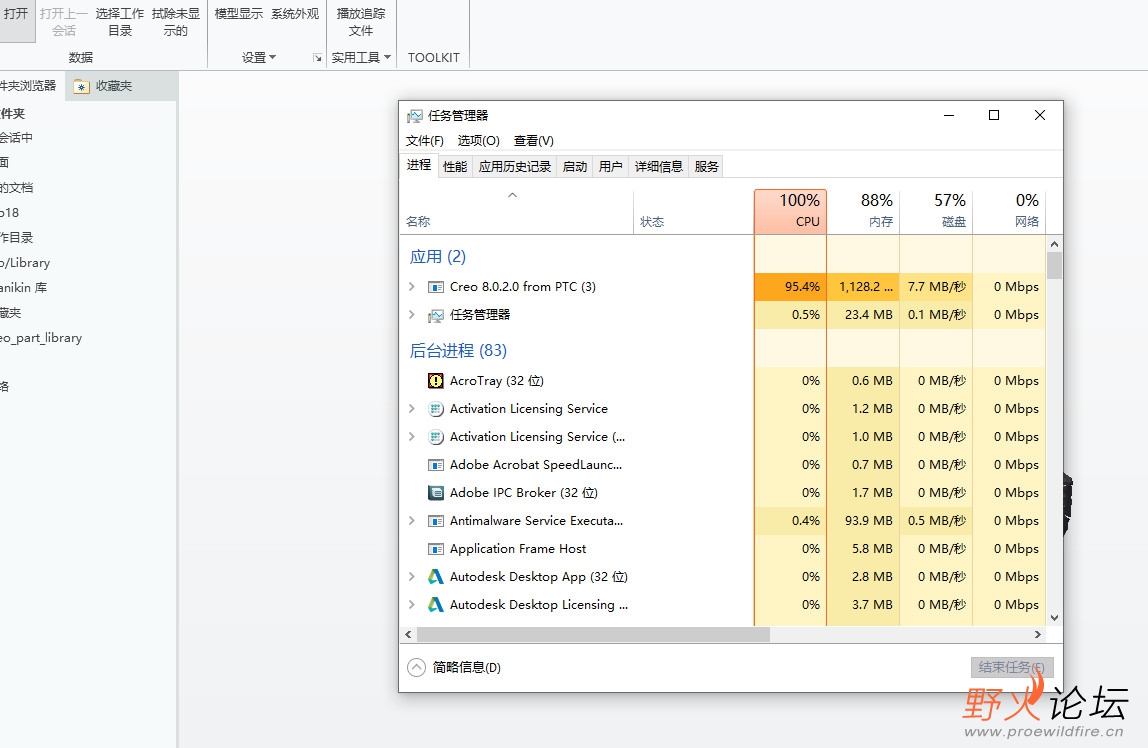Open the 设置 dropdown in Creo ribbon

pyautogui.click(x=259, y=58)
